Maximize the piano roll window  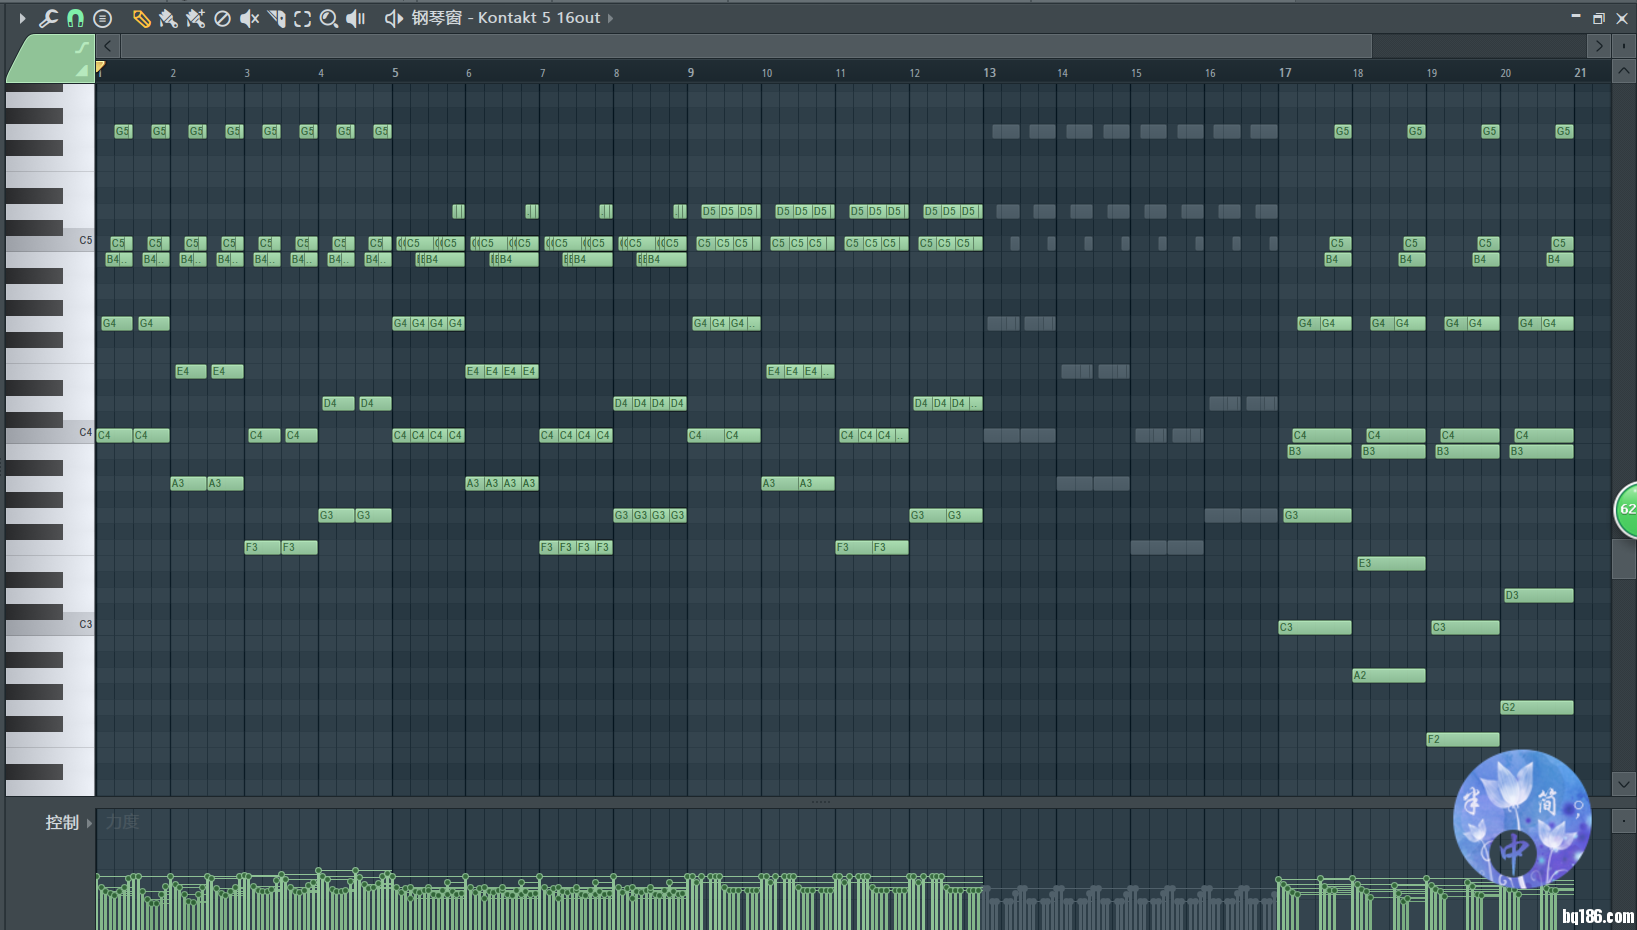point(1599,18)
